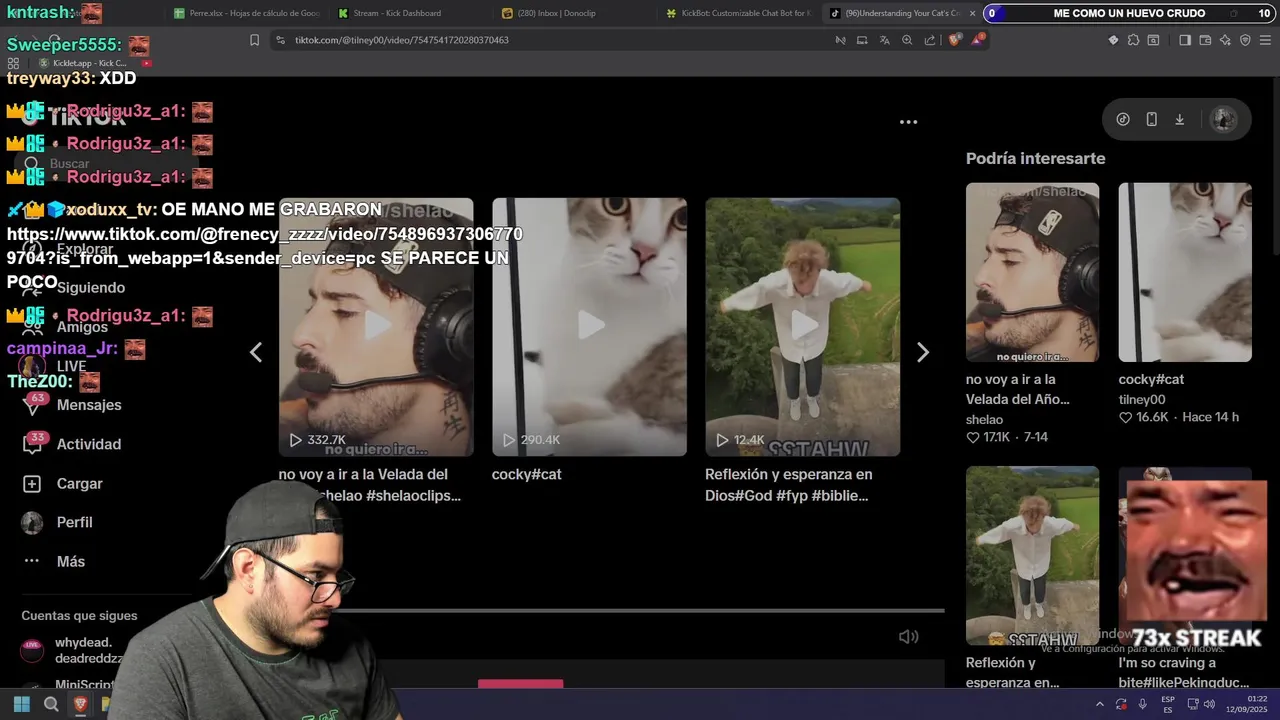Like the shelao suggested video heart 17.1K
Image resolution: width=1280 pixels, height=720 pixels.
[x=972, y=437]
